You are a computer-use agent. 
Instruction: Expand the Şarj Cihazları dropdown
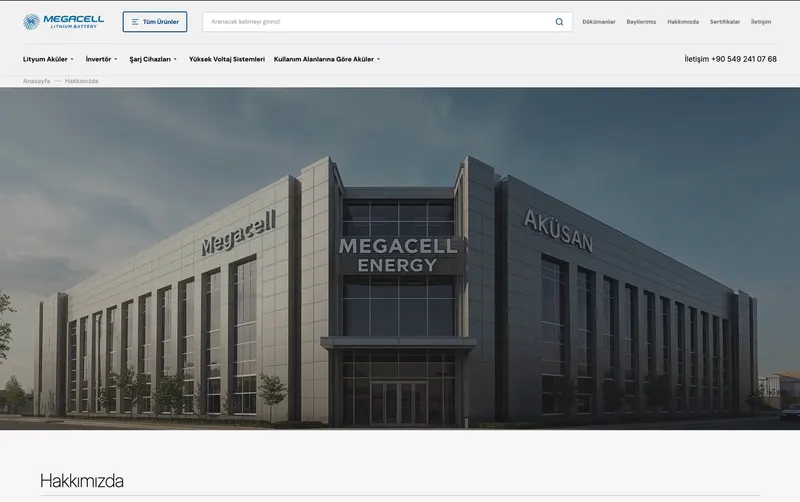click(153, 59)
